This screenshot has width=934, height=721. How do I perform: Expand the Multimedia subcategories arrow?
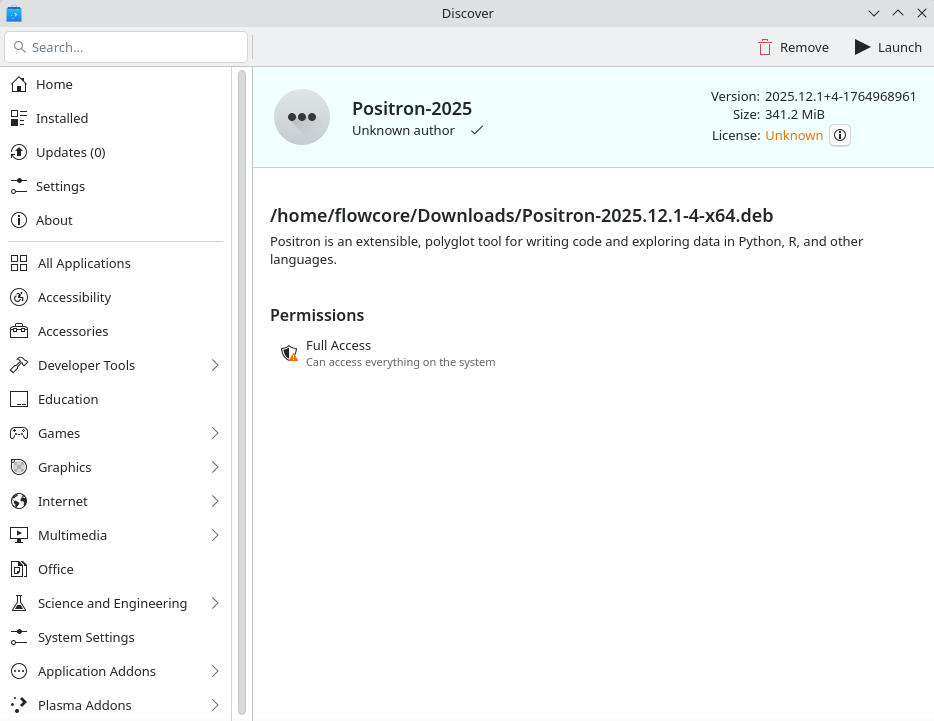(215, 535)
